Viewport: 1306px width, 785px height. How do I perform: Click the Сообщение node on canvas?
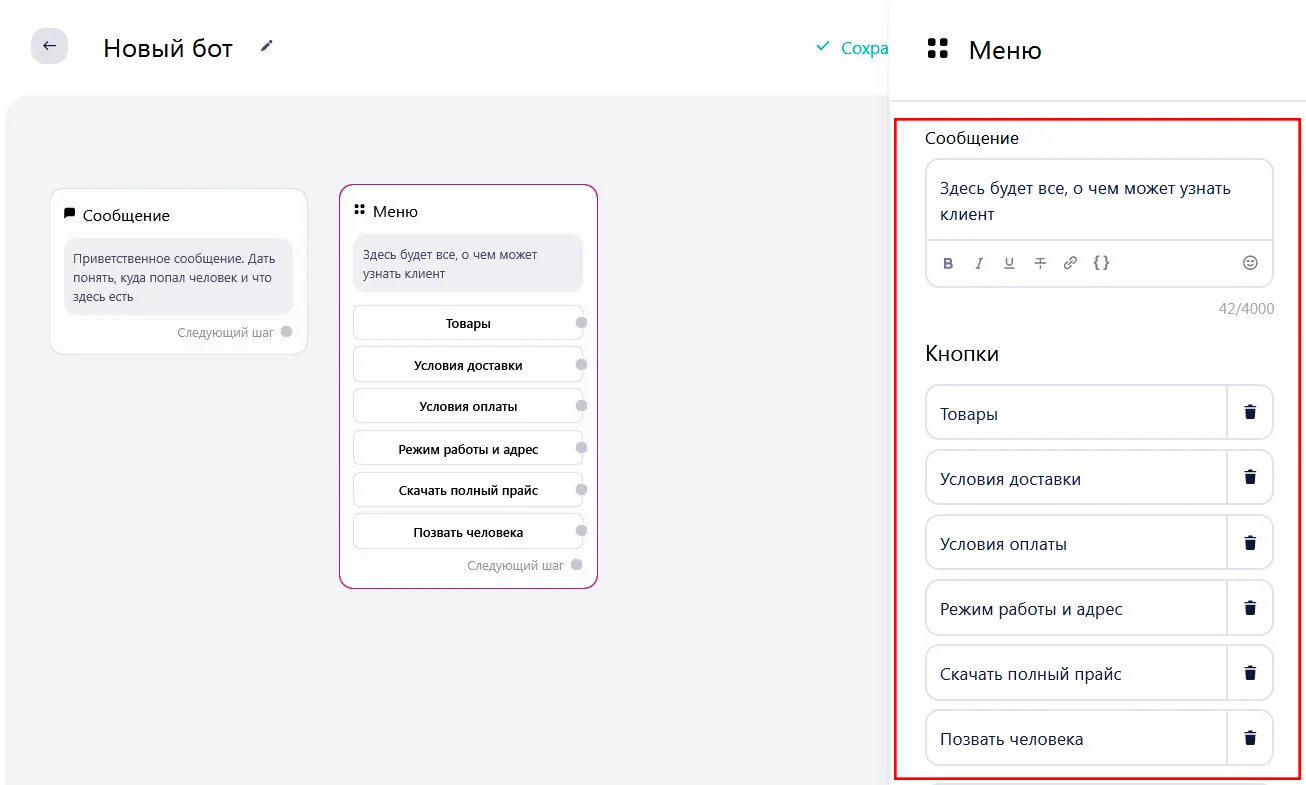(178, 215)
